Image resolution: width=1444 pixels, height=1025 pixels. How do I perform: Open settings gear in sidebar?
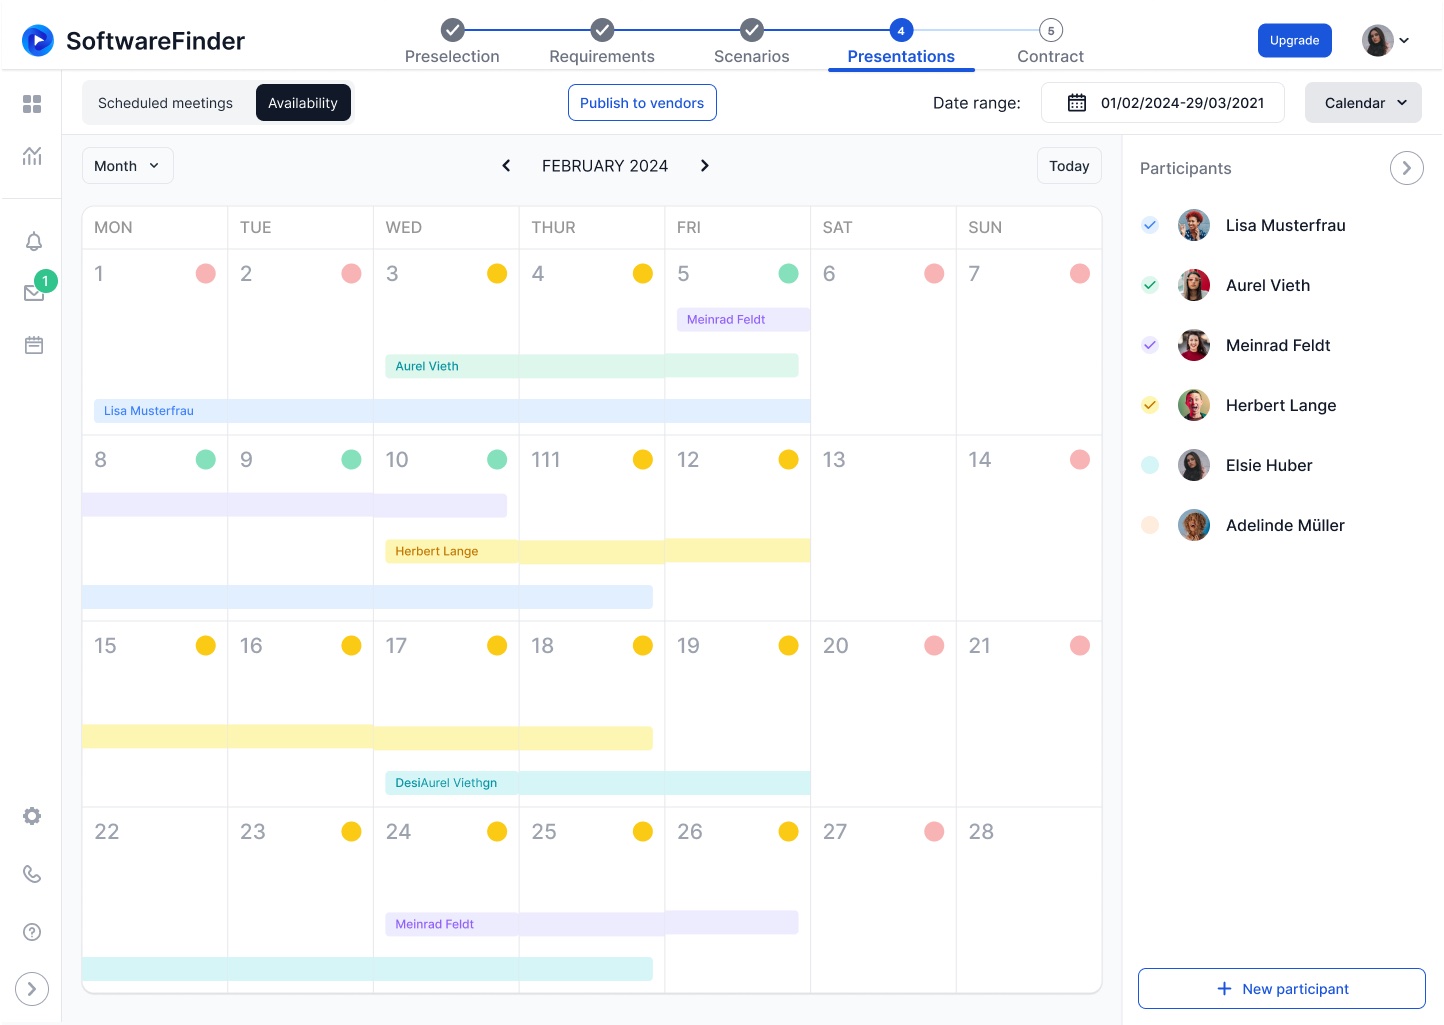click(32, 816)
